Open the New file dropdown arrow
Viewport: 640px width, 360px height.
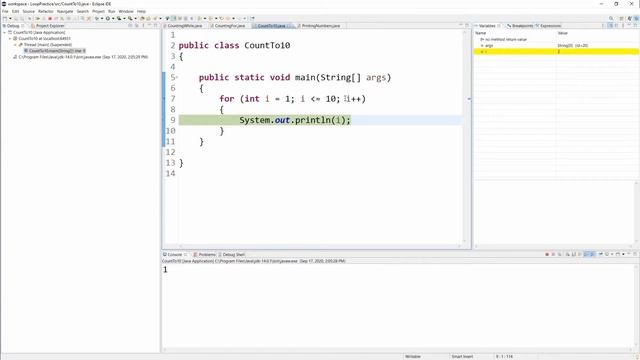click(10, 18)
